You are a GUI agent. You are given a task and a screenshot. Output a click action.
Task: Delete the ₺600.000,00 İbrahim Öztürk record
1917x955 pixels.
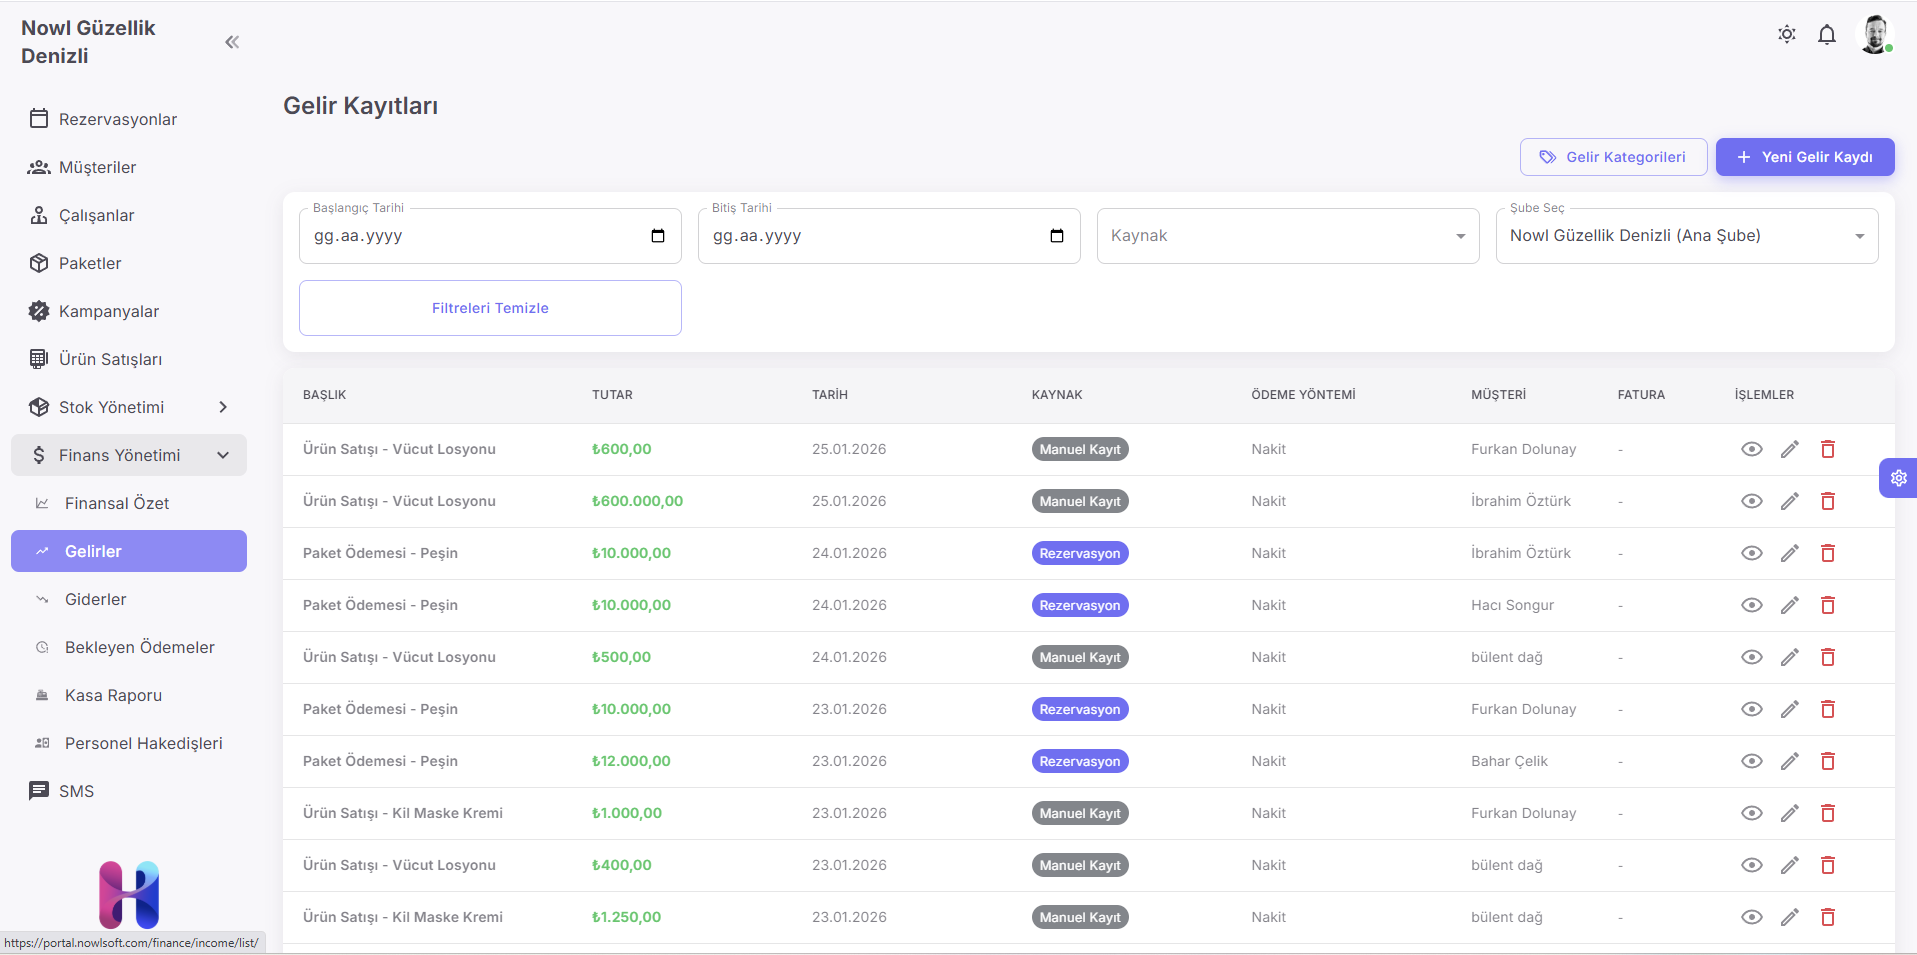coord(1827,501)
